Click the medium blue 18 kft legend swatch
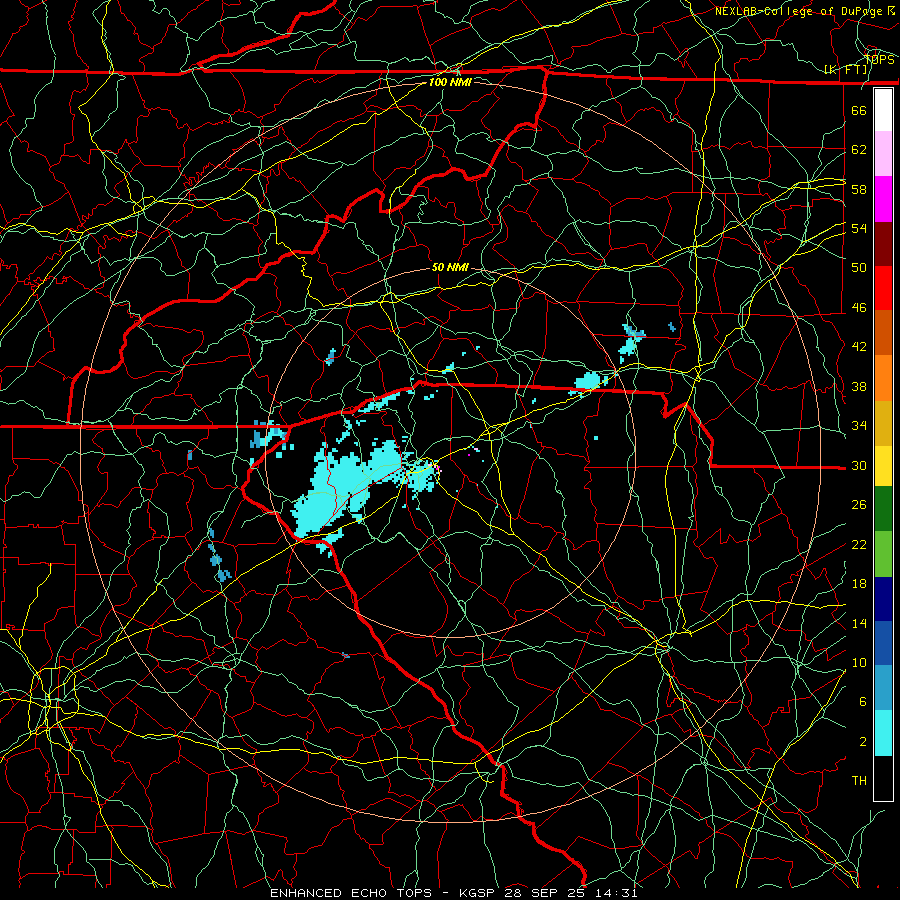The width and height of the screenshot is (900, 900). (883, 643)
